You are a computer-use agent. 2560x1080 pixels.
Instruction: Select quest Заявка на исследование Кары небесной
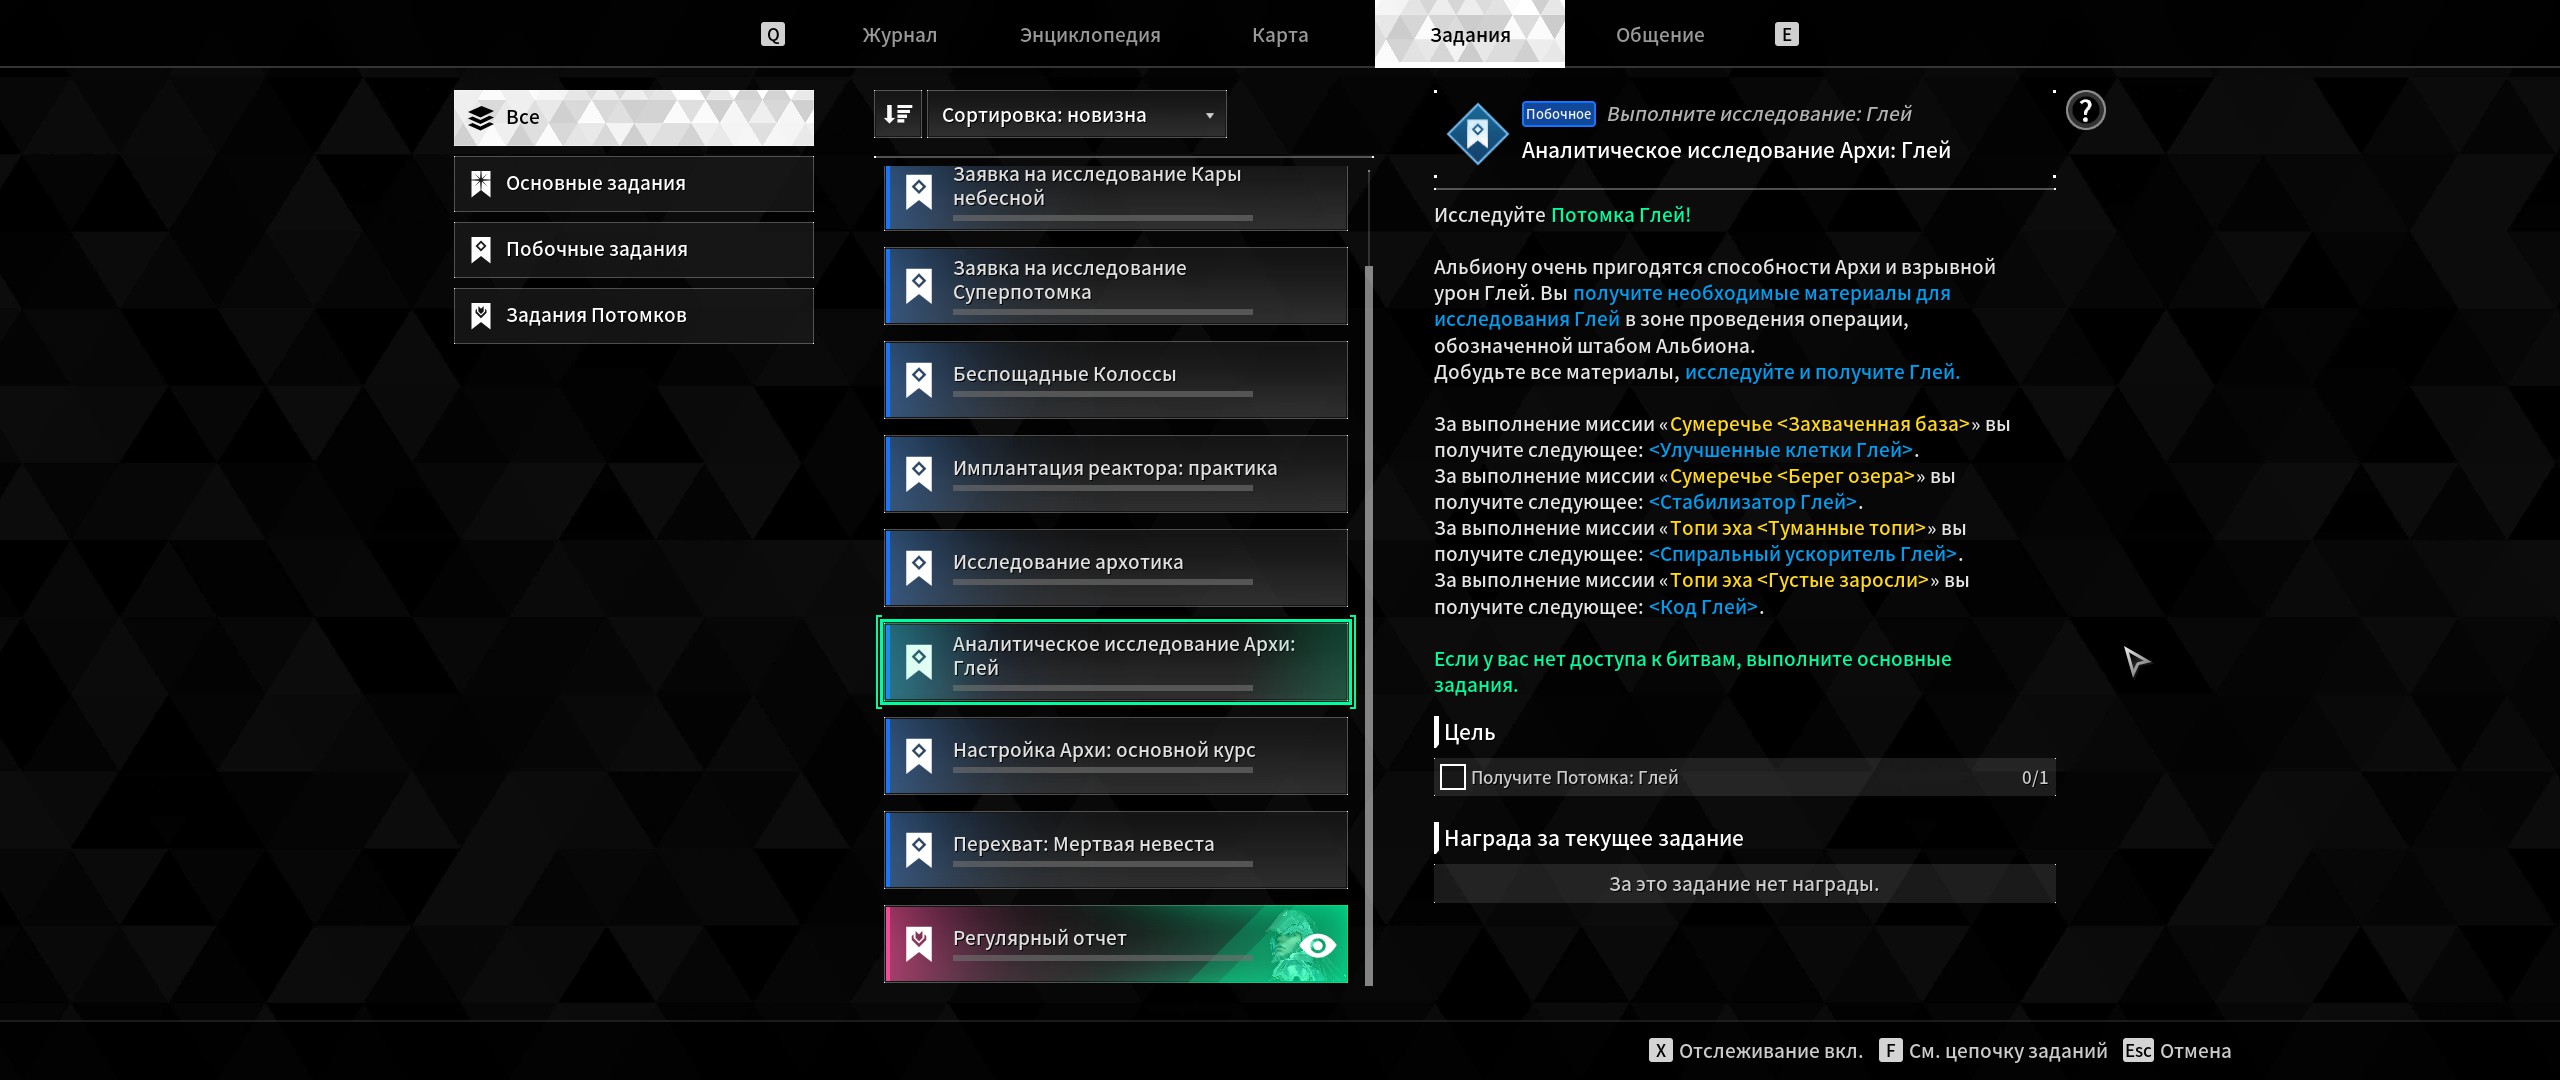pos(1116,197)
